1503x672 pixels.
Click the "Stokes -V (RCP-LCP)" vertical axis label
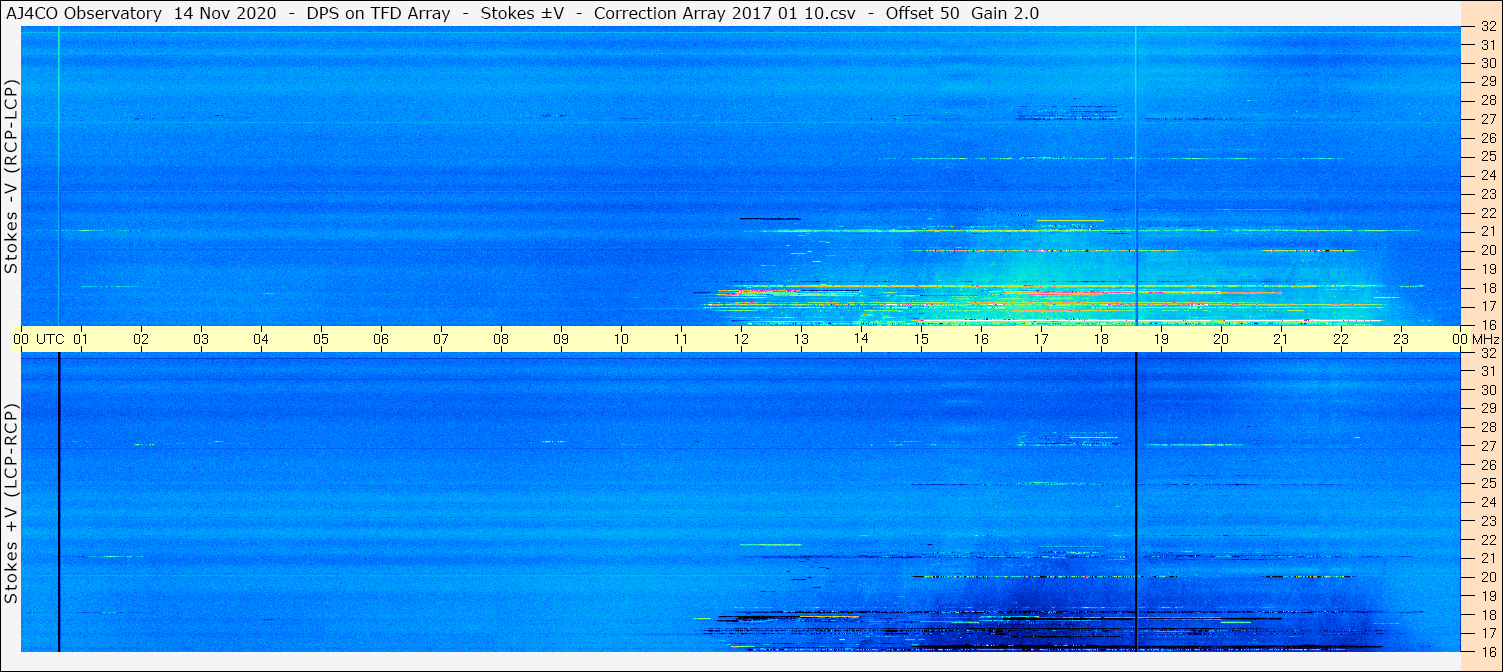coord(12,176)
